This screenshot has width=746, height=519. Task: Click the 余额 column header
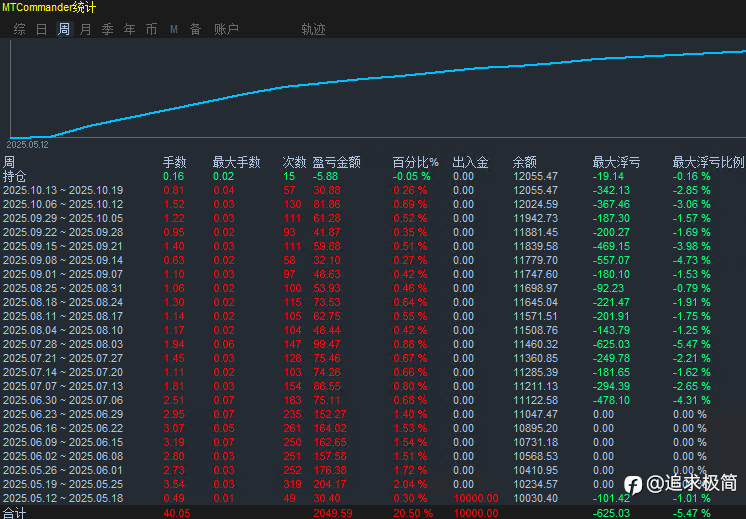pos(525,162)
